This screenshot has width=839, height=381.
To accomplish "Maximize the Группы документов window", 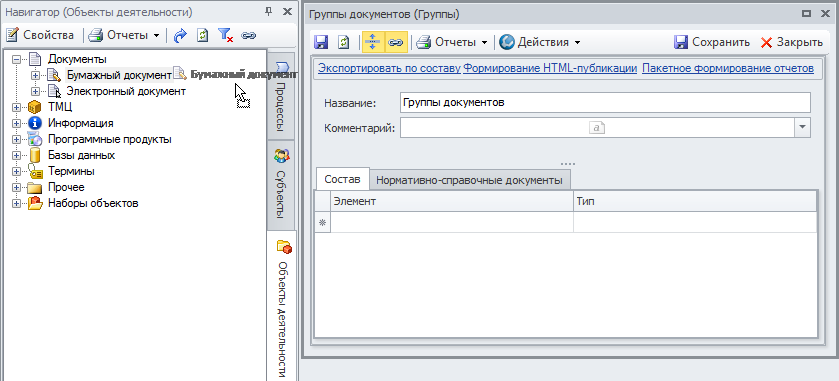I will pyautogui.click(x=806, y=14).
